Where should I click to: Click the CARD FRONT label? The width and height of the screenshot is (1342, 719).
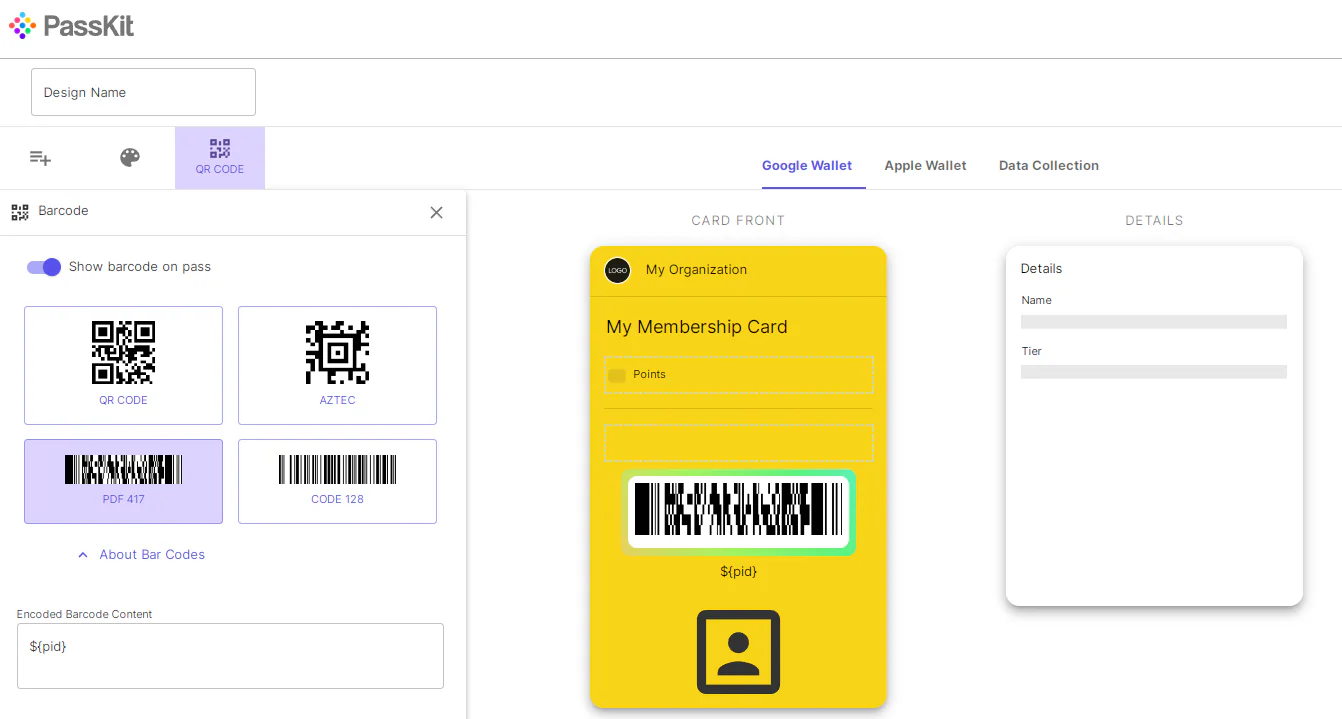[738, 220]
